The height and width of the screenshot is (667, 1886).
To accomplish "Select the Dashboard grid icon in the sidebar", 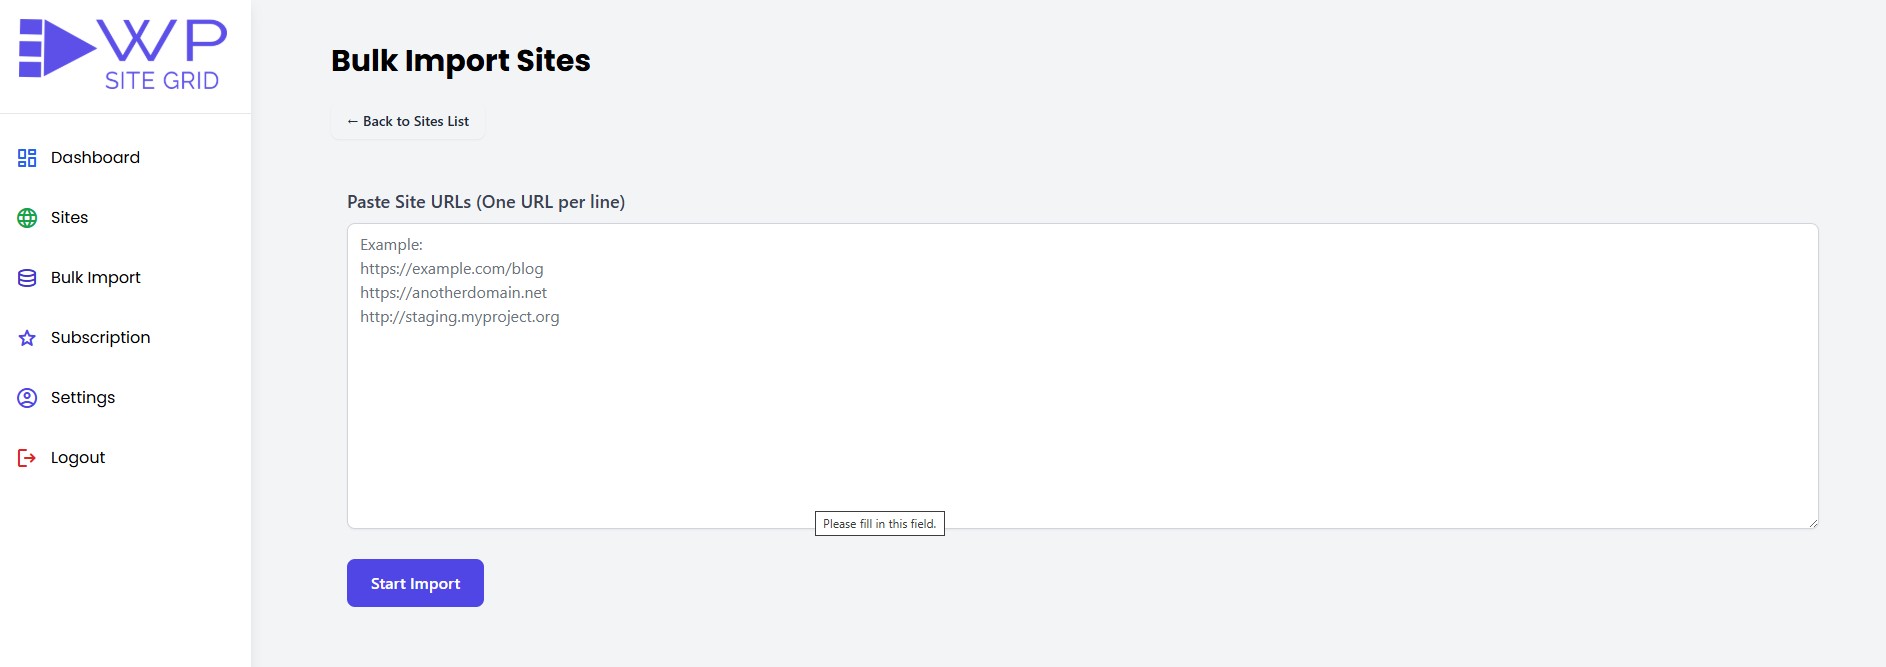I will click(25, 157).
